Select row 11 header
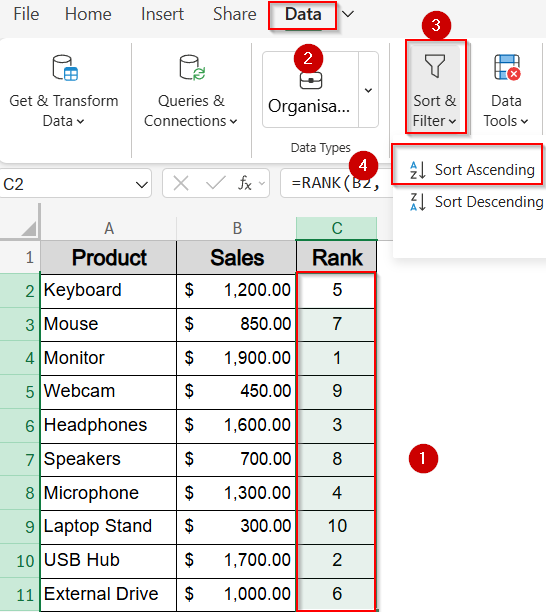The height and width of the screenshot is (612, 546). coord(20,595)
